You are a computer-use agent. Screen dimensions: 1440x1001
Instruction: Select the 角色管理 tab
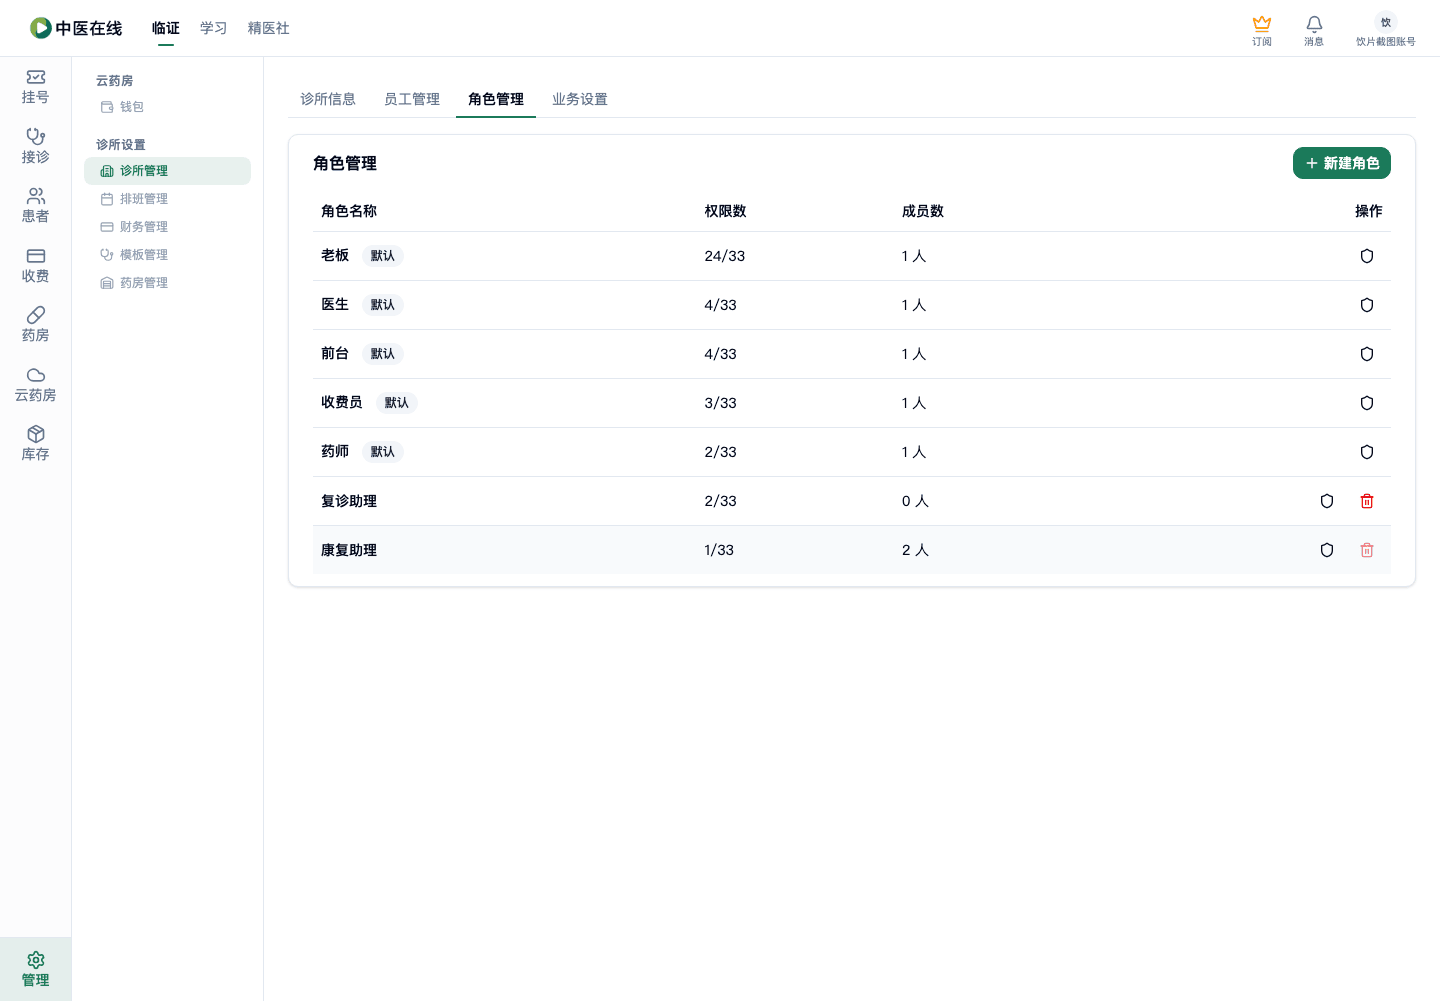click(x=496, y=99)
